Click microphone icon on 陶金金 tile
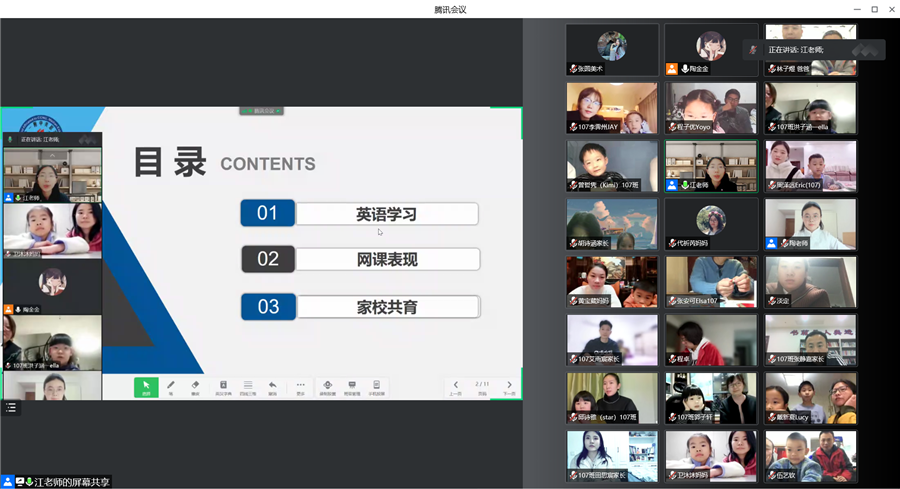The image size is (900, 489). (x=685, y=69)
